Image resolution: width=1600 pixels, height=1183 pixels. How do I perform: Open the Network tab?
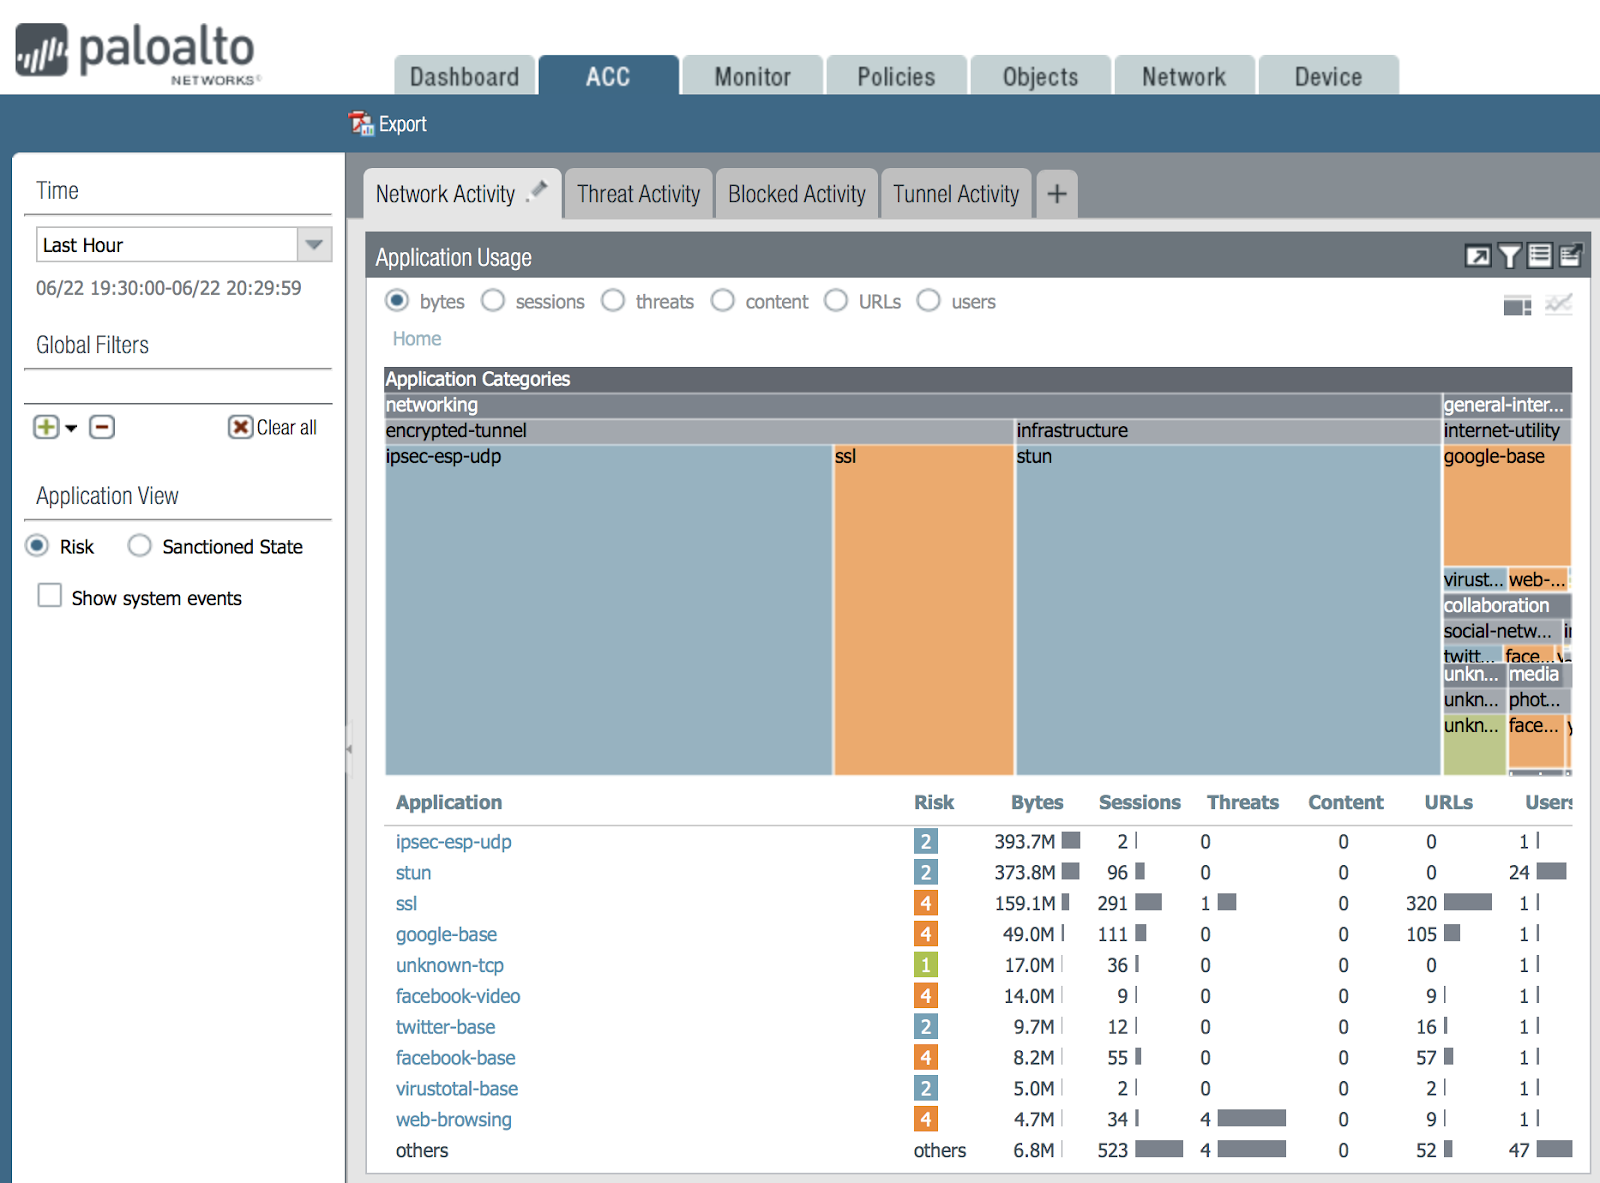click(x=1184, y=76)
